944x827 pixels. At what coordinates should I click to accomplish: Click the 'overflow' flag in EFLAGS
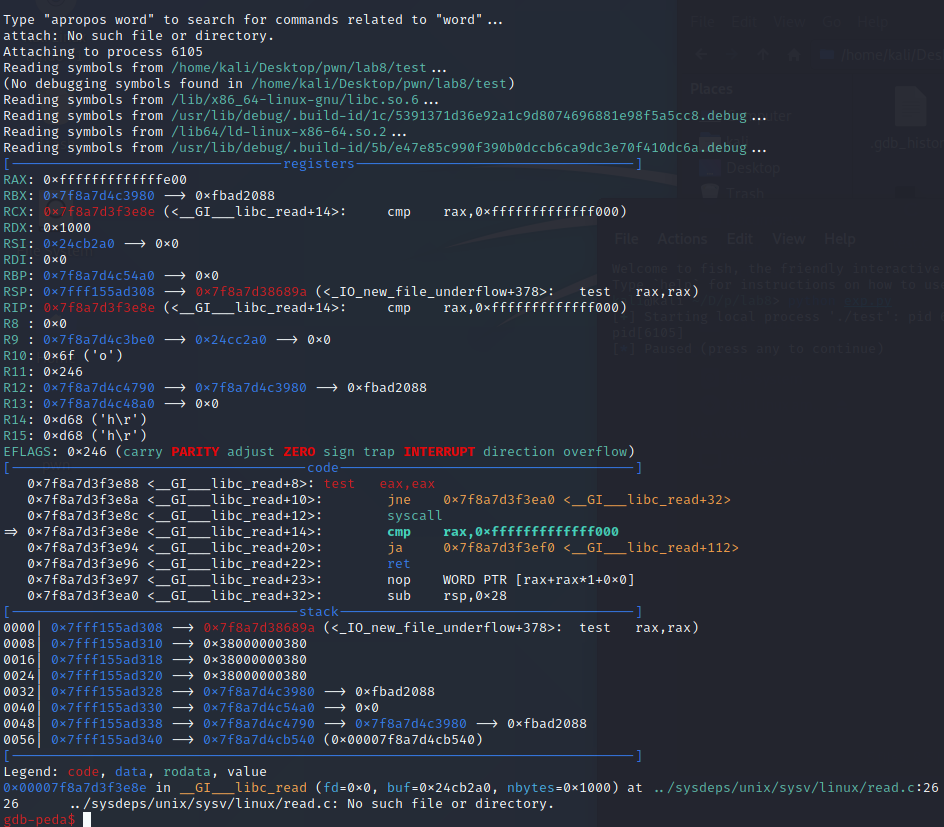595,451
